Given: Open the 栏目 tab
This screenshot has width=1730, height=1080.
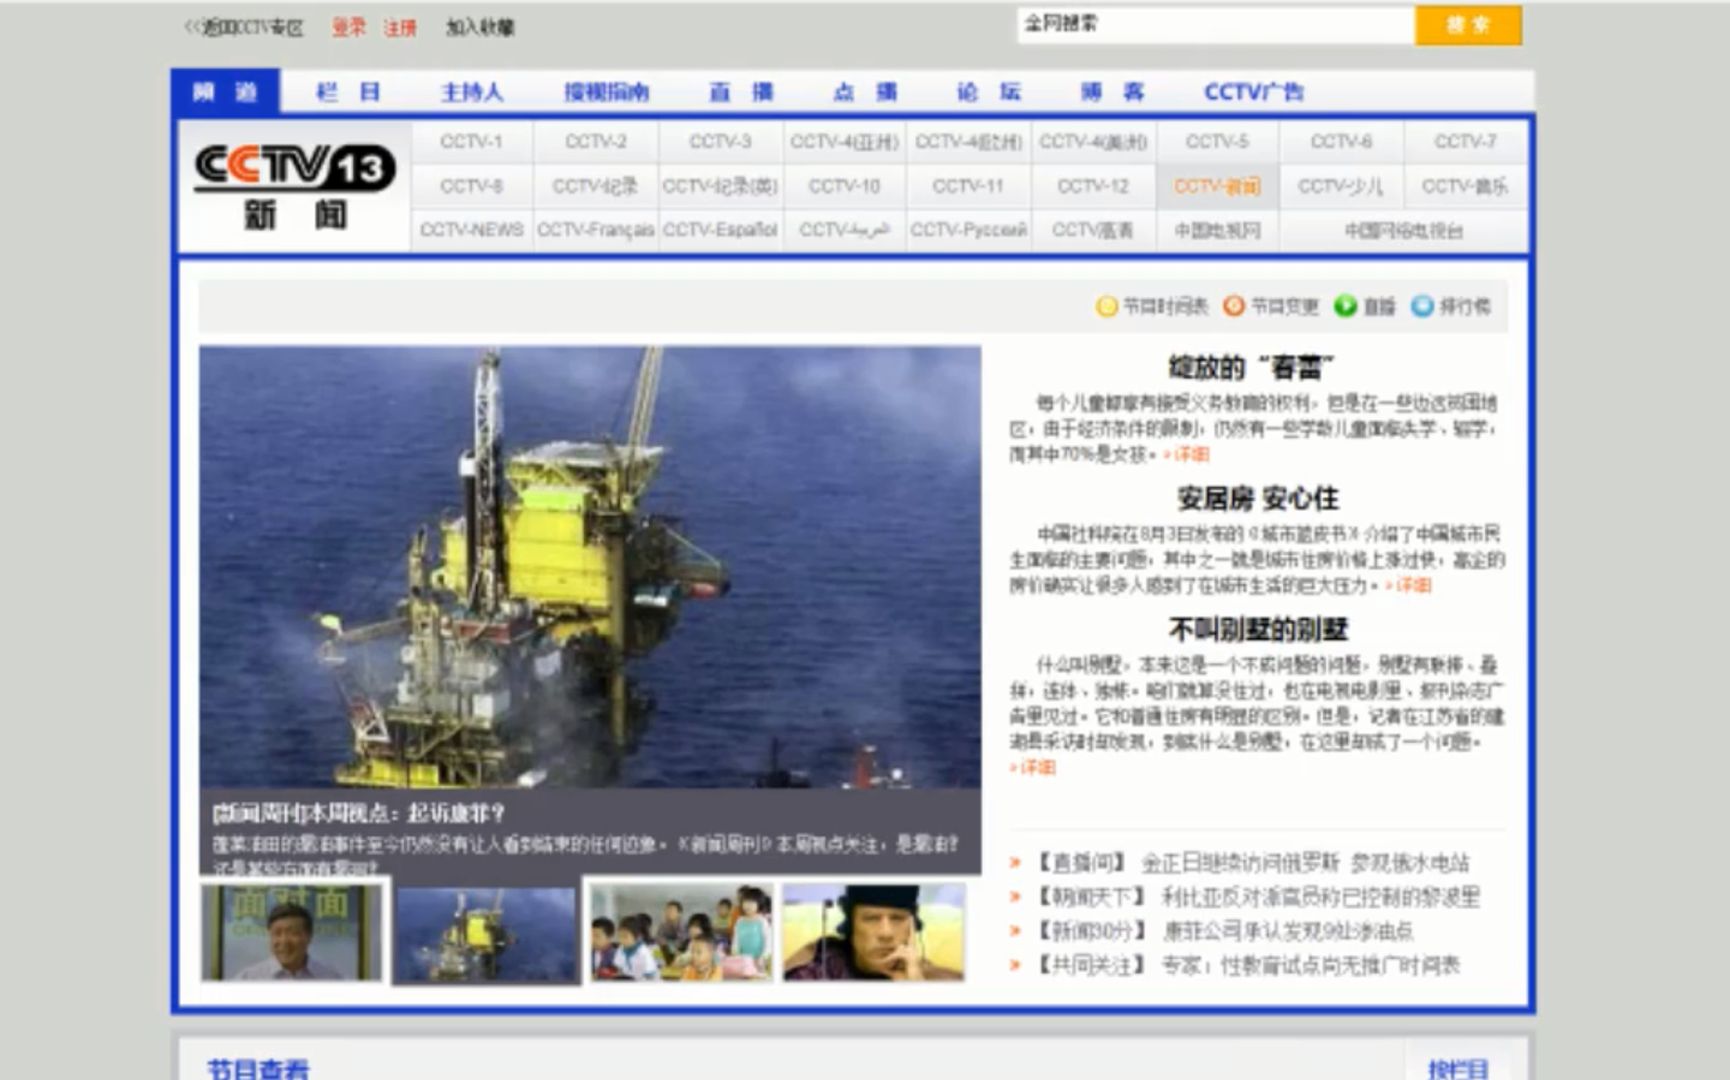Looking at the screenshot, I should [x=349, y=92].
